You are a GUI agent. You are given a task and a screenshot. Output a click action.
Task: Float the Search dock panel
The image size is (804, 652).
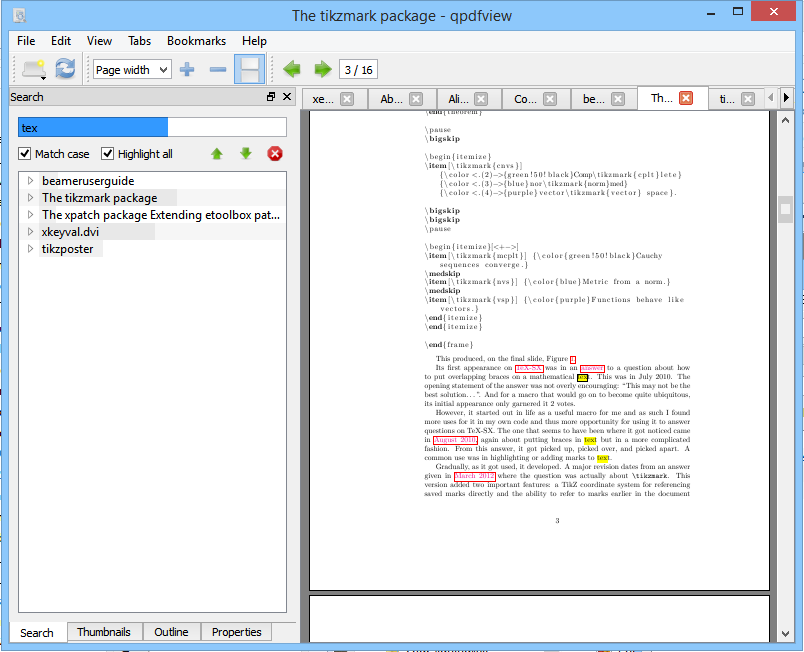271,97
